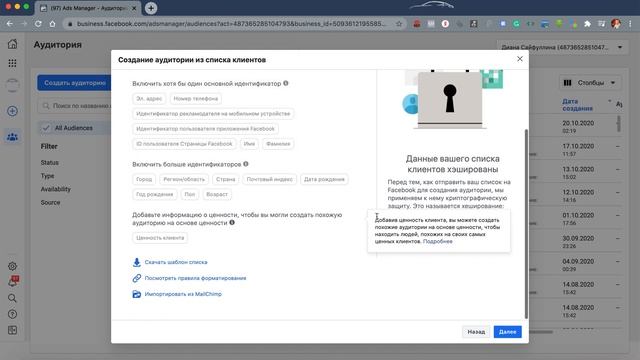Image resolution: width=640 pixels, height=360 pixels.
Task: Expand the Type filter
Action: click(x=47, y=176)
